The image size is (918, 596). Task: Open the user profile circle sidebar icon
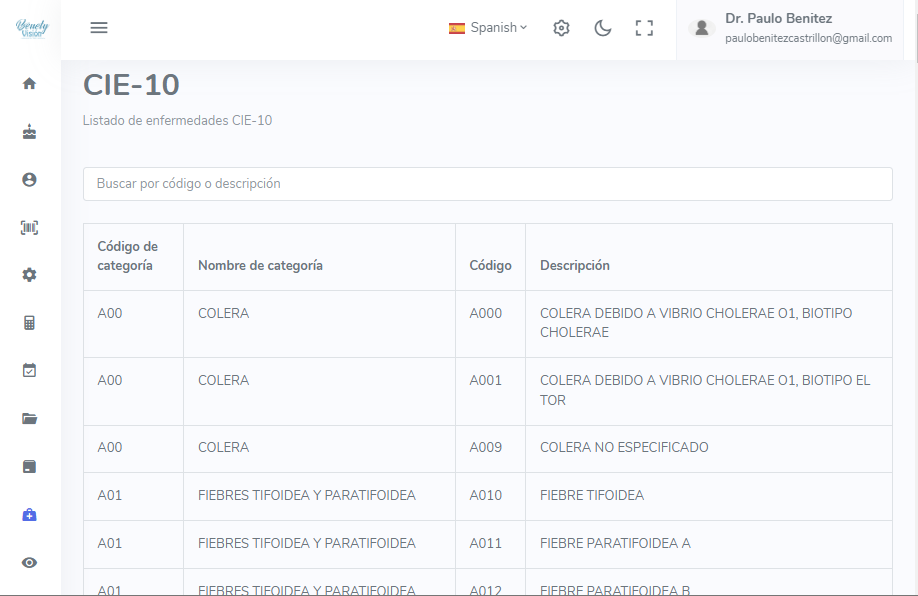click(29, 179)
